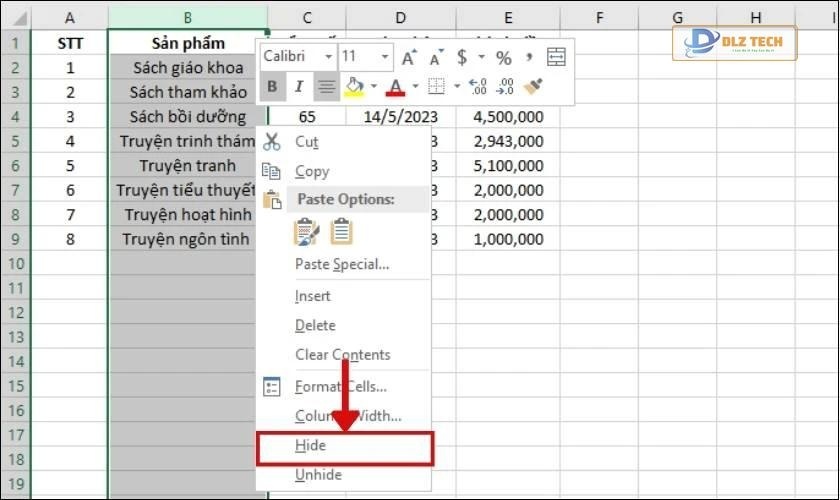Click first Paste option icon

coord(306,232)
